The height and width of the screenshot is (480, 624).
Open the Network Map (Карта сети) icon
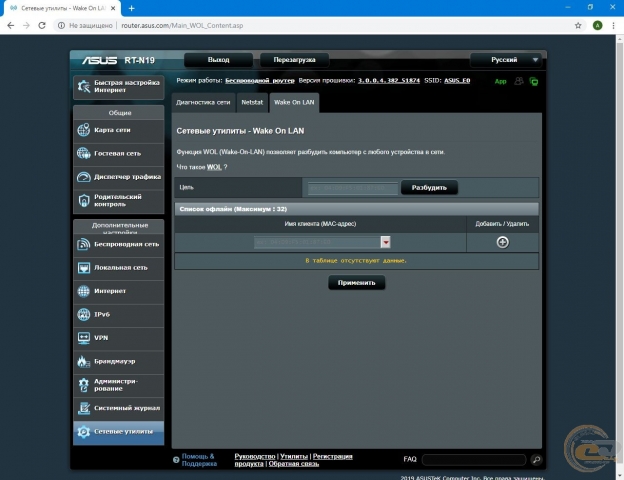[84, 130]
